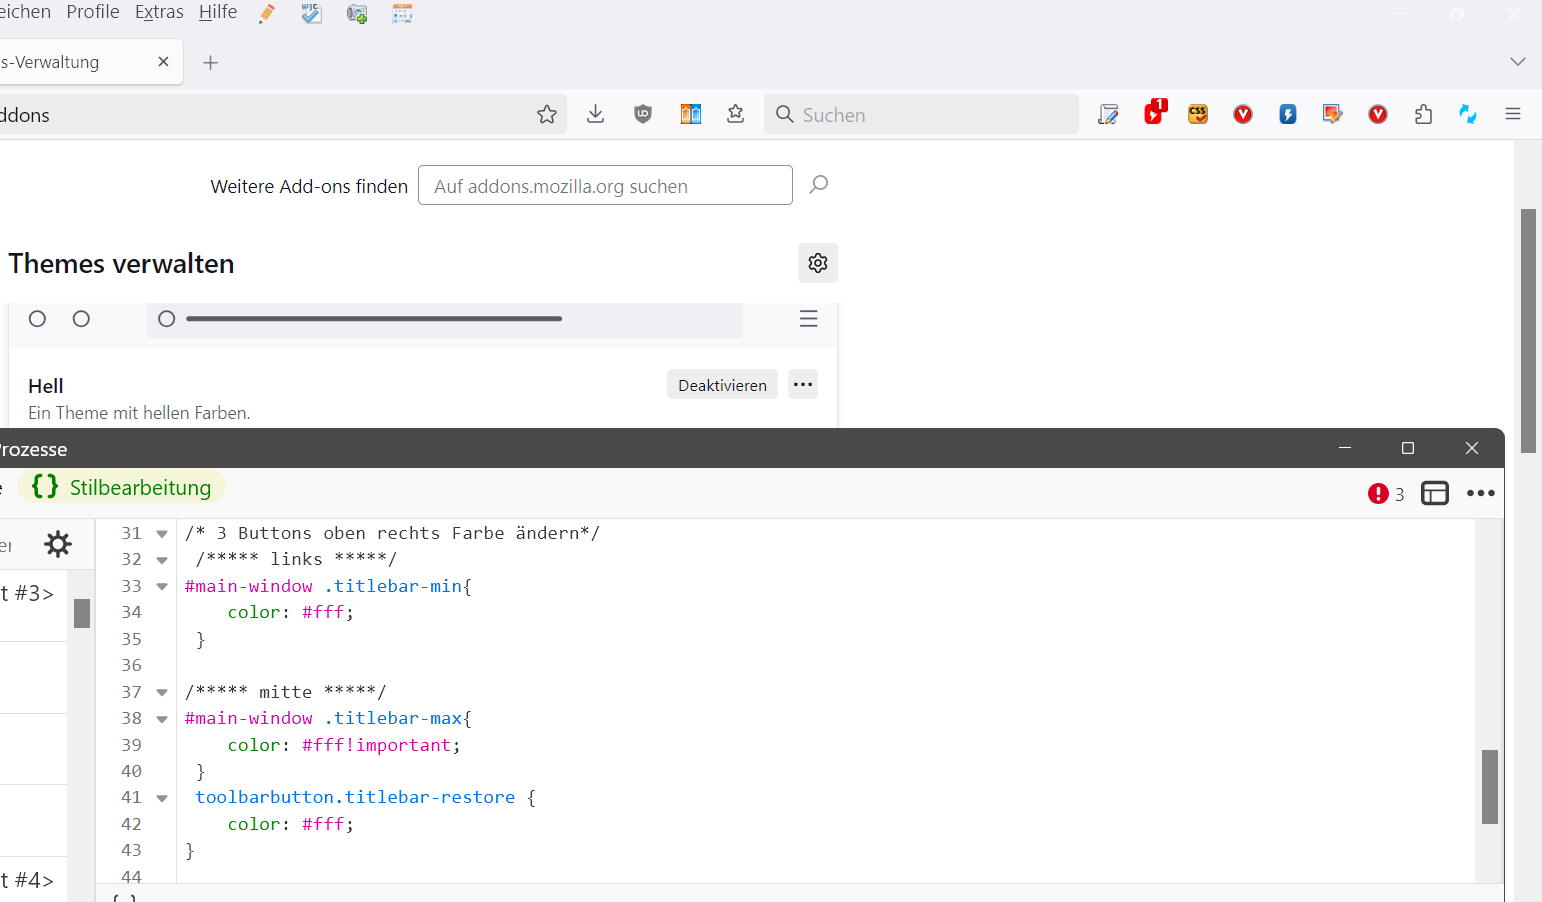Toggle the devtools frame selector icon

[x=1435, y=493]
